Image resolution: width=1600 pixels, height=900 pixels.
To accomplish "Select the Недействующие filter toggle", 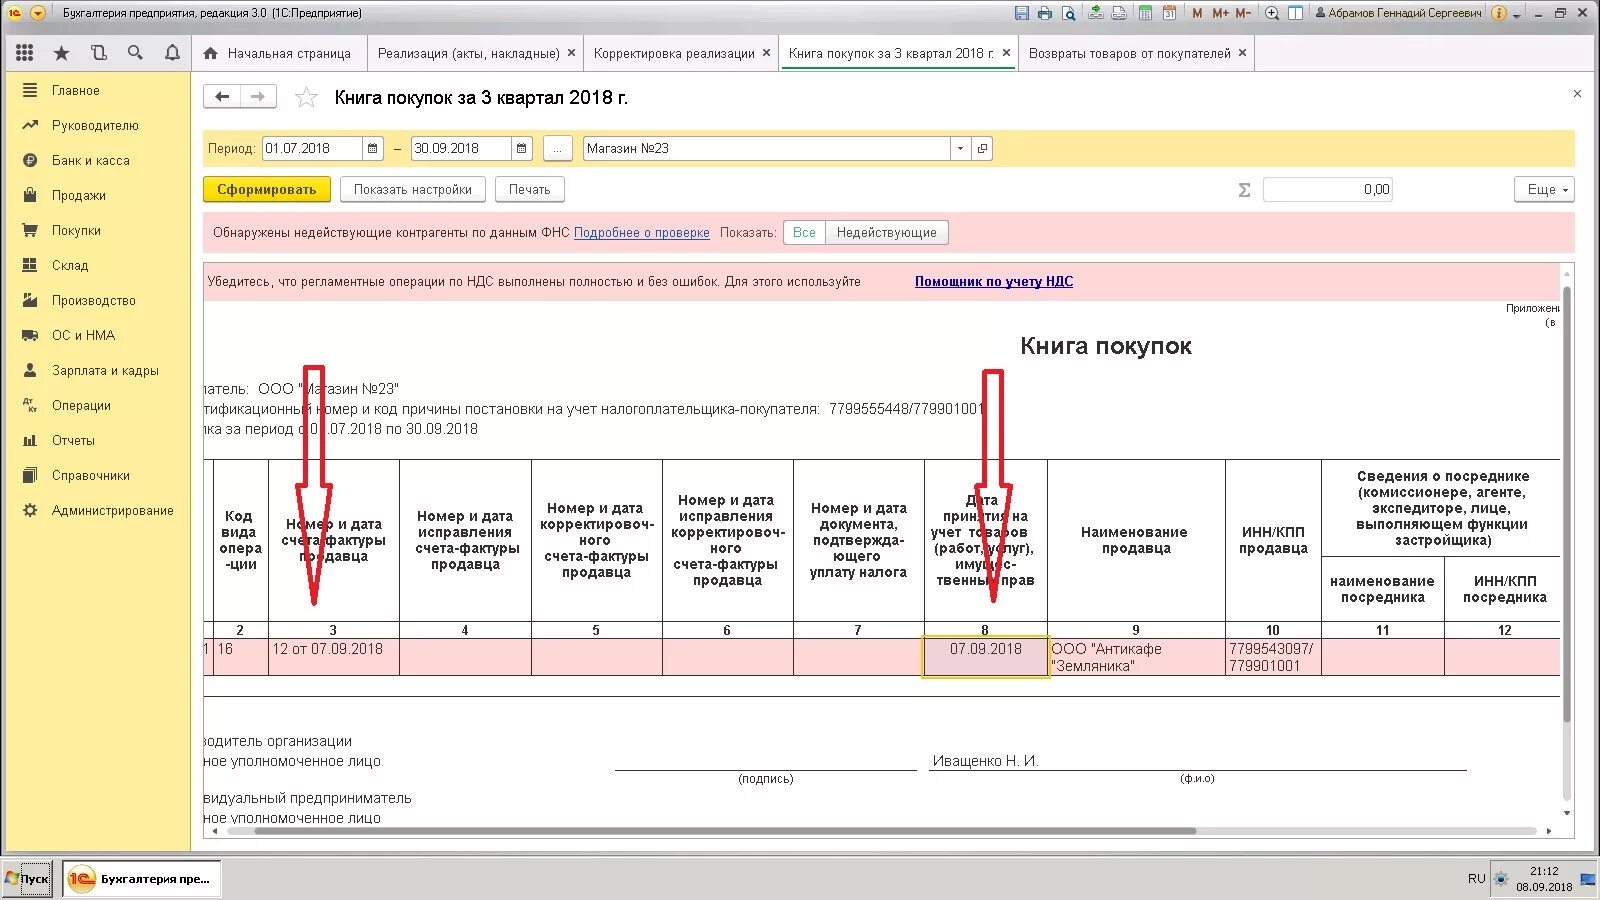I will point(886,232).
